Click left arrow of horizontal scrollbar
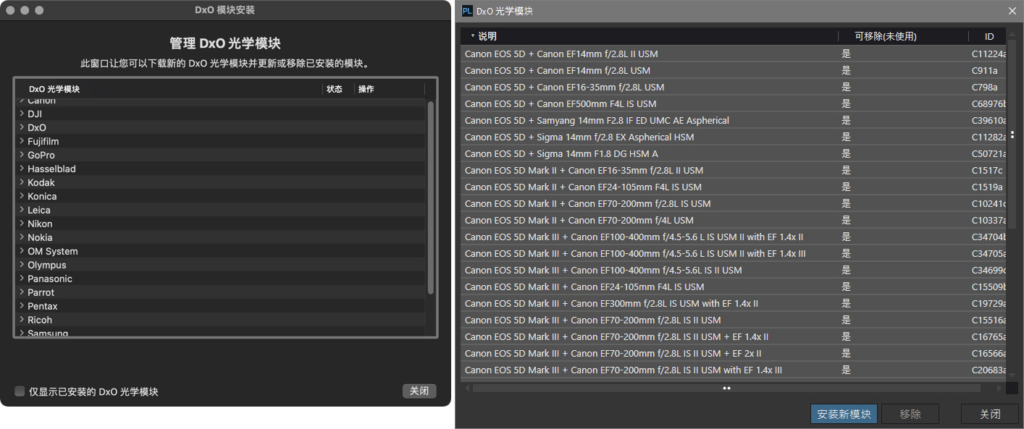This screenshot has width=1024, height=429. tap(466, 388)
